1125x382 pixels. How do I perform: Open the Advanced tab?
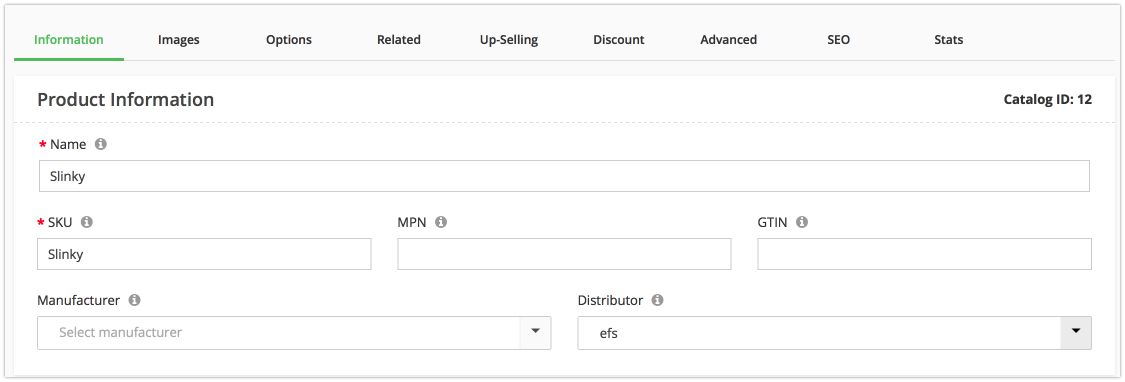point(728,39)
